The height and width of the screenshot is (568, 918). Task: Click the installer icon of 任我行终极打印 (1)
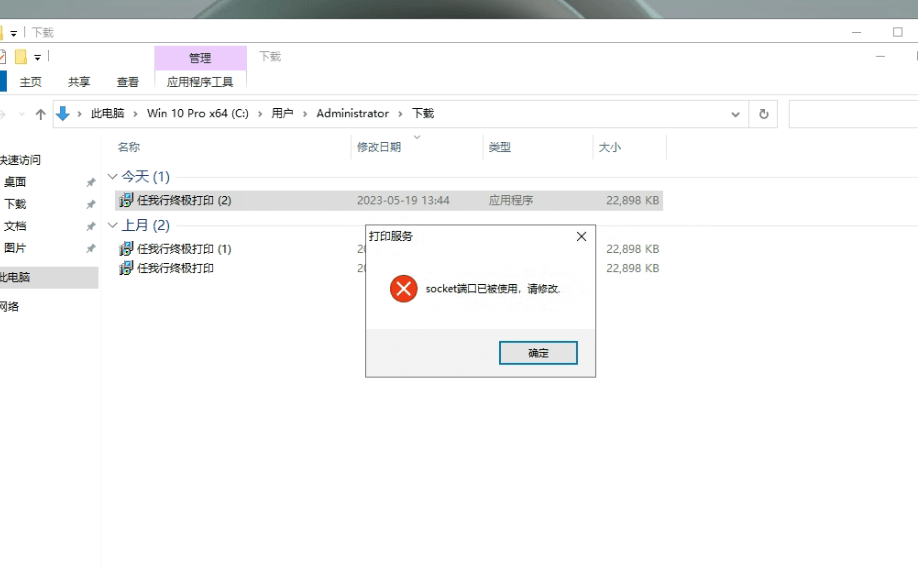click(126, 249)
